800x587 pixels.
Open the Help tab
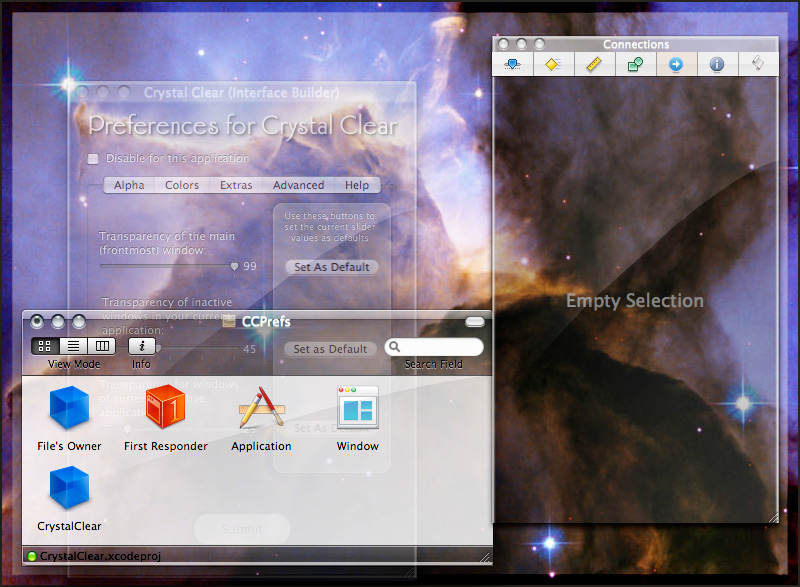[x=357, y=185]
